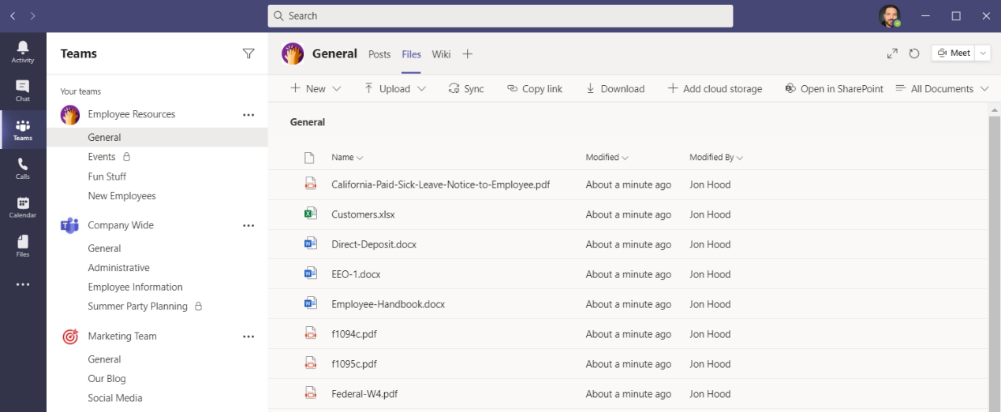
Task: Select the Files tab
Action: tap(411, 54)
